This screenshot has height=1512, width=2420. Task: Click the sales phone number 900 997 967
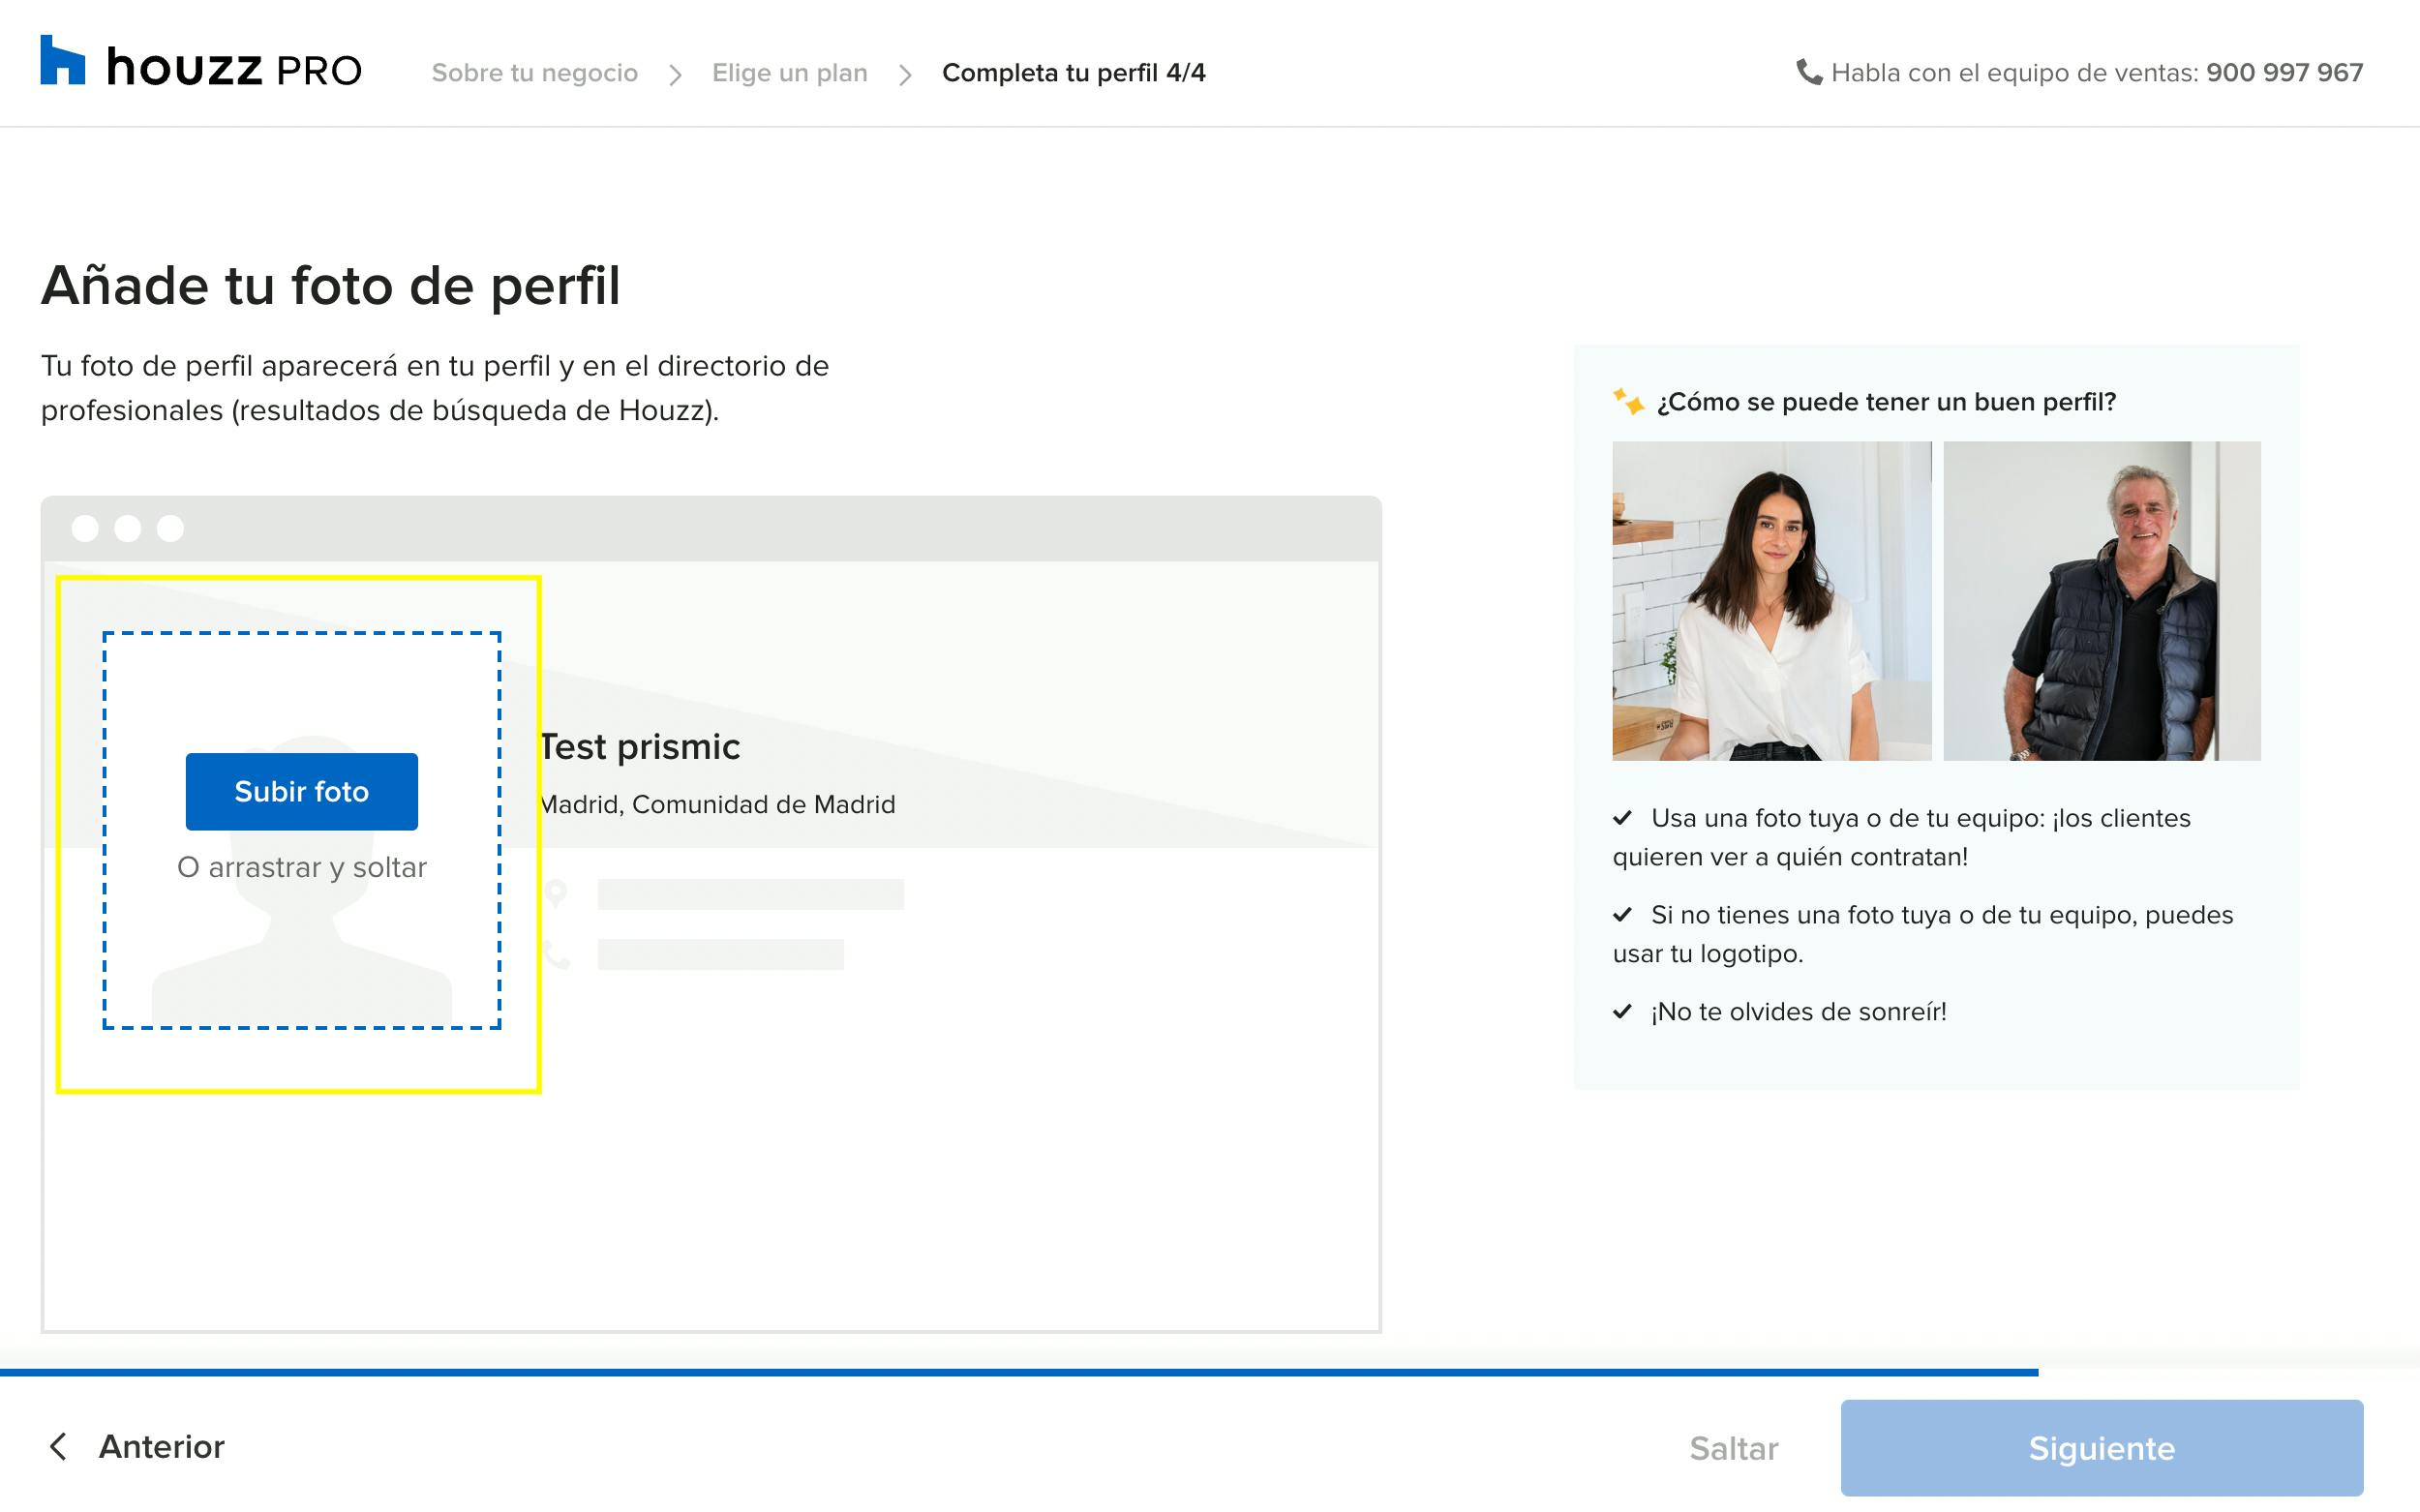click(x=2284, y=73)
